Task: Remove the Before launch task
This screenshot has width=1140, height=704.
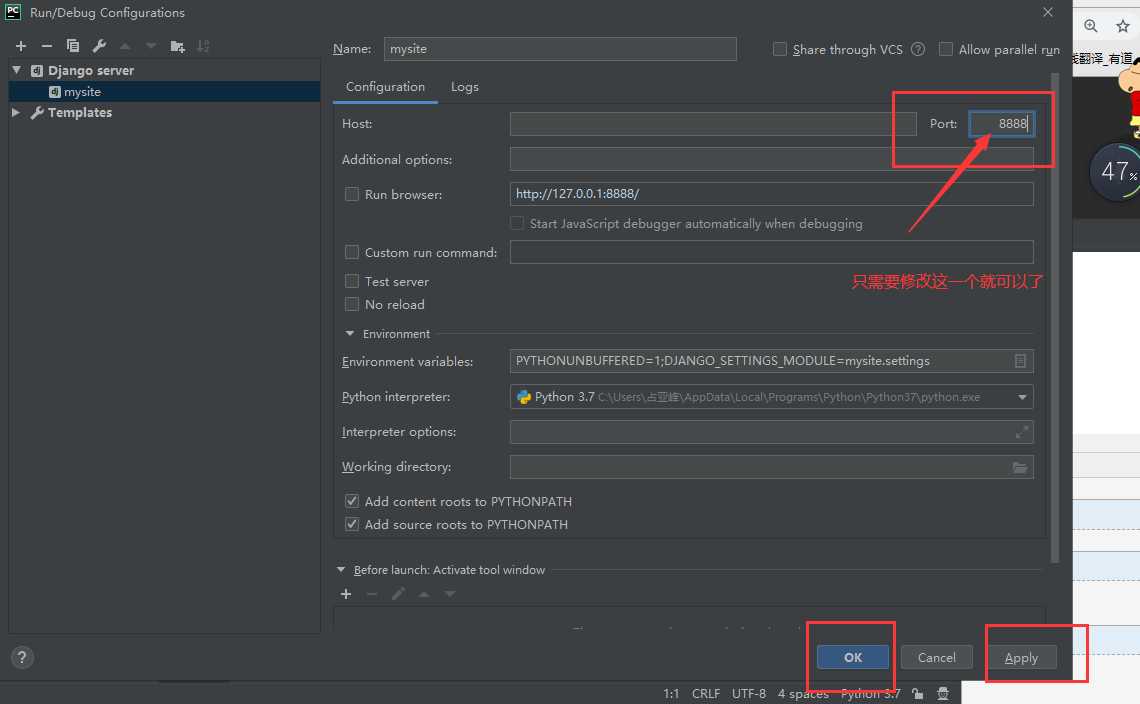Action: tap(372, 594)
